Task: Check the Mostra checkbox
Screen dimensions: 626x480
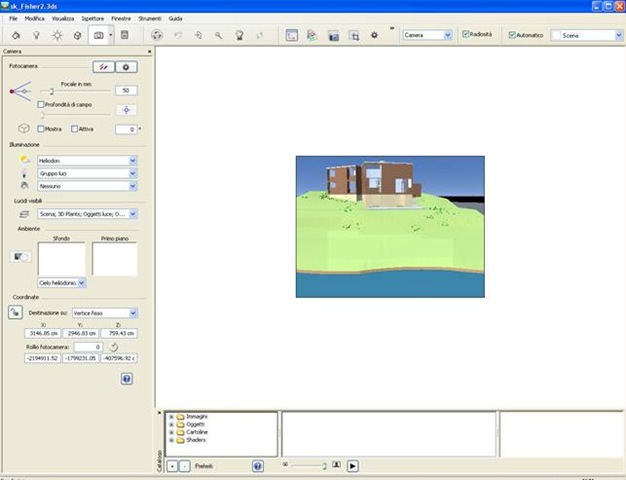Action: 41,129
